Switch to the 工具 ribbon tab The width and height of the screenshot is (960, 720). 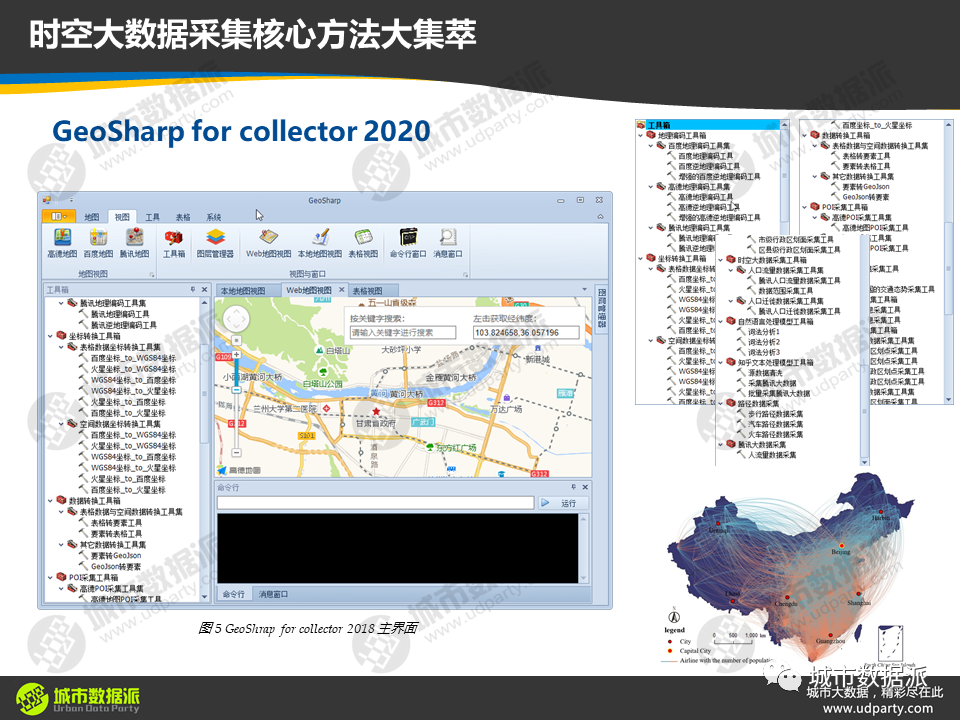(152, 217)
